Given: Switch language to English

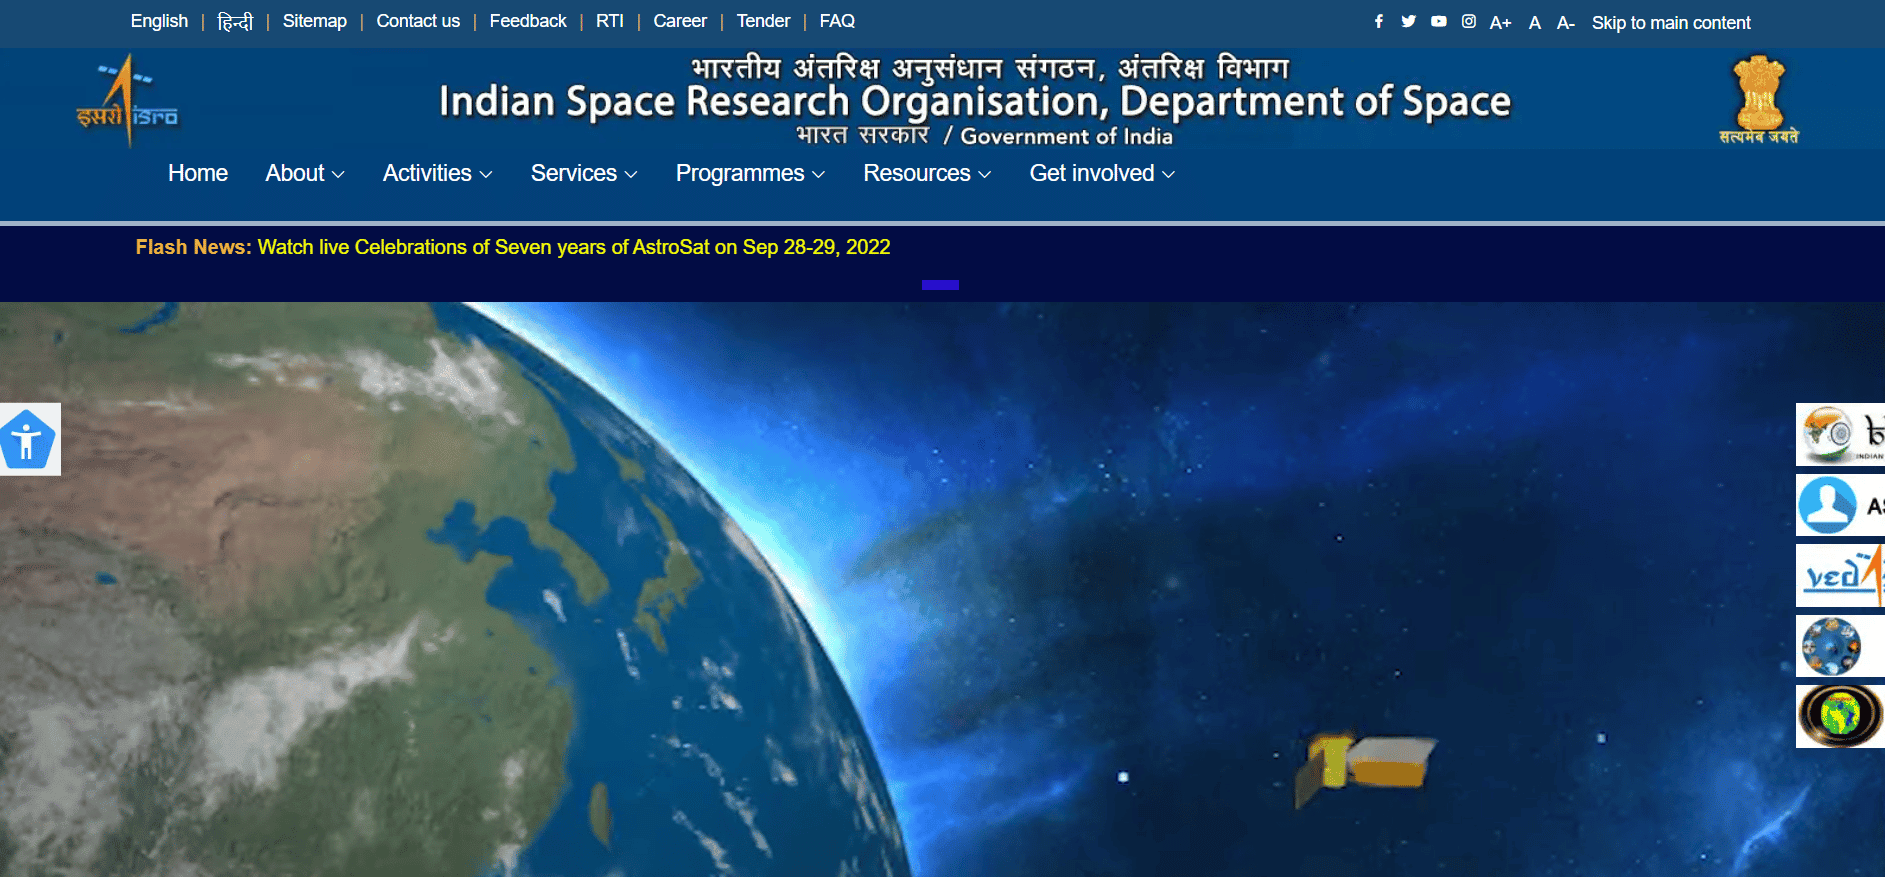Looking at the screenshot, I should [159, 21].
